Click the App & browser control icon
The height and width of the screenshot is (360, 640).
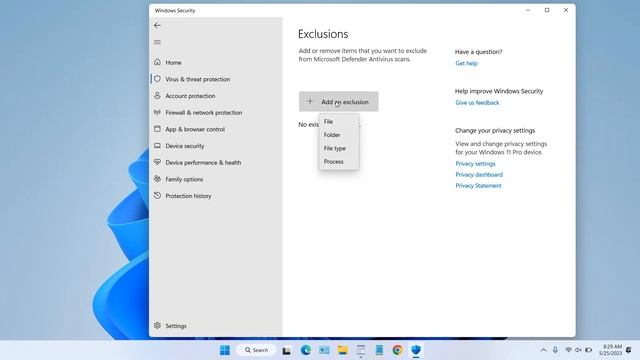[x=157, y=129]
